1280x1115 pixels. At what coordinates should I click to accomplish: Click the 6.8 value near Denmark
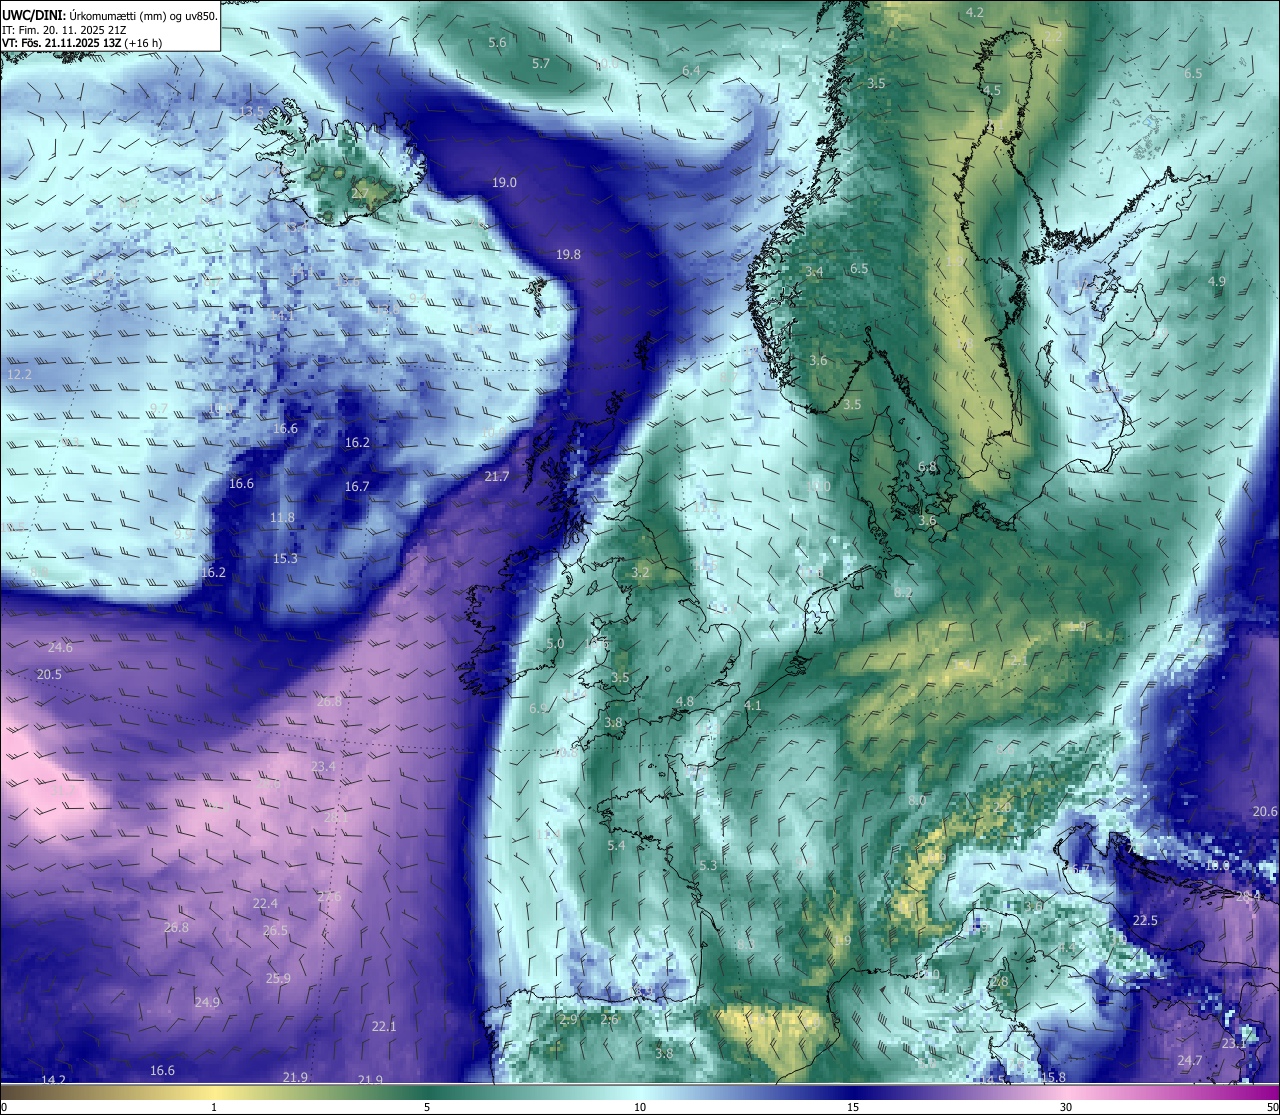(928, 467)
